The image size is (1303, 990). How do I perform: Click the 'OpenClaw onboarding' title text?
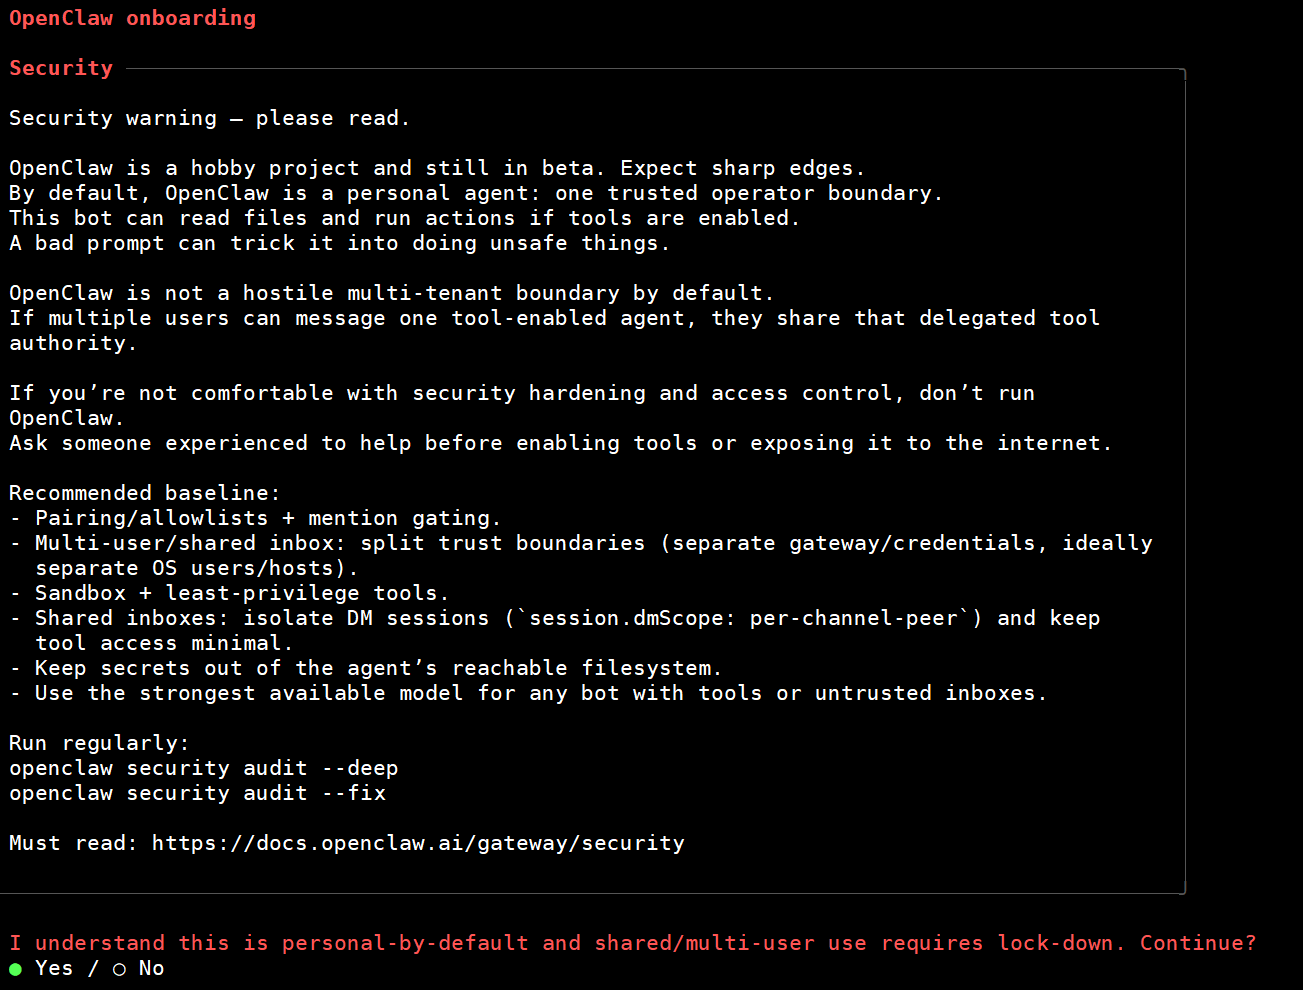point(133,18)
